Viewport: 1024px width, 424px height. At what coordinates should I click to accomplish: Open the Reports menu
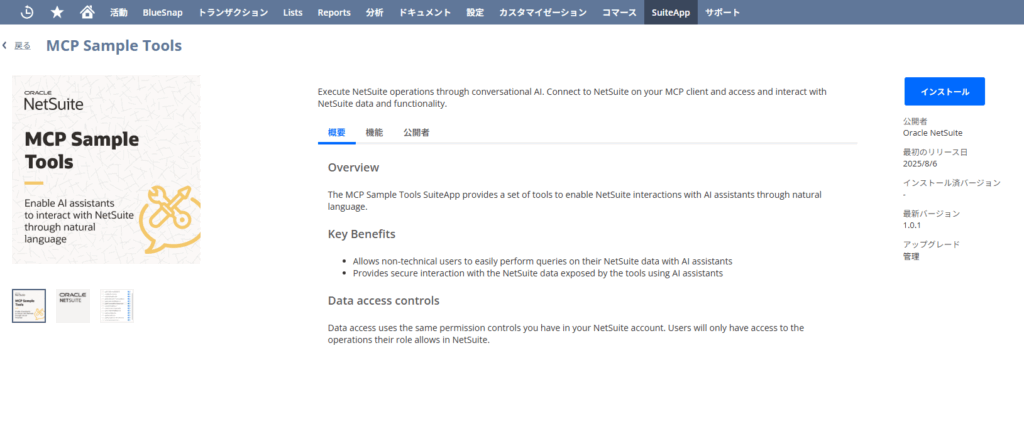[334, 12]
